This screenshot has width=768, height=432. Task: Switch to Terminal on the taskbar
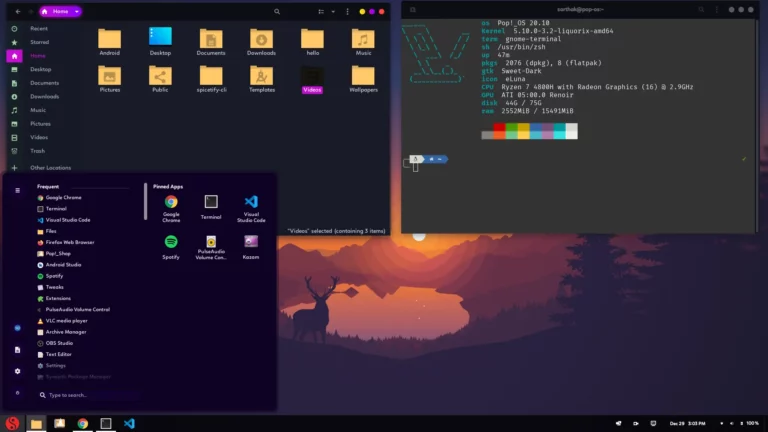pos(106,423)
